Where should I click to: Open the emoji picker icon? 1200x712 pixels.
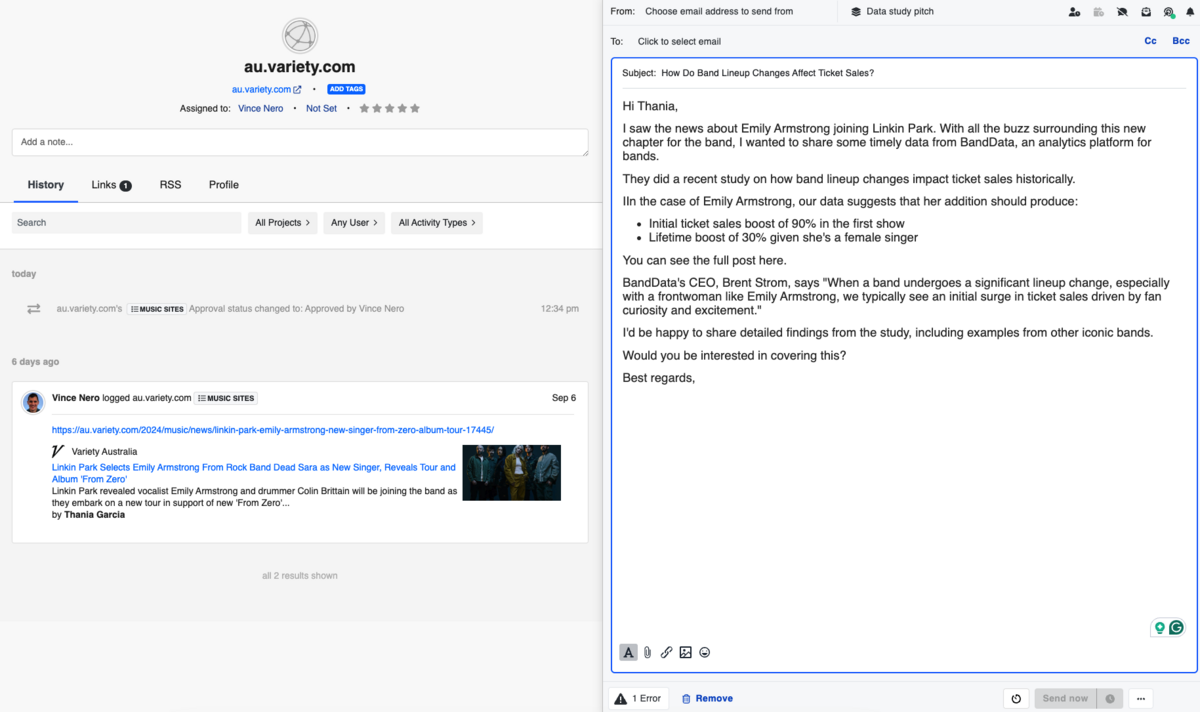pyautogui.click(x=704, y=652)
